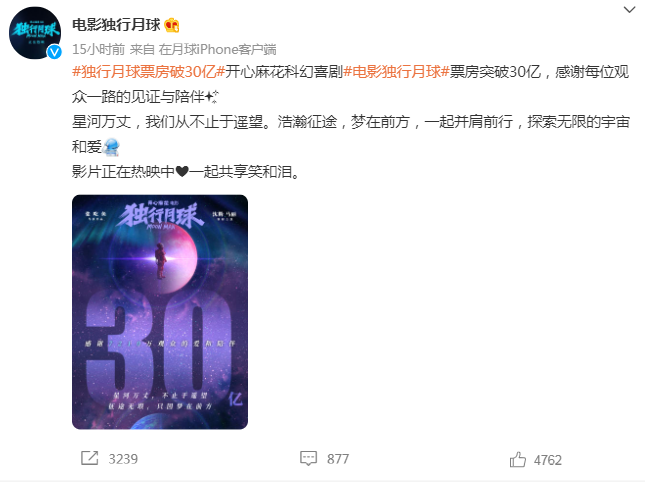Click the 15小时前 timestamp

(x=98, y=50)
